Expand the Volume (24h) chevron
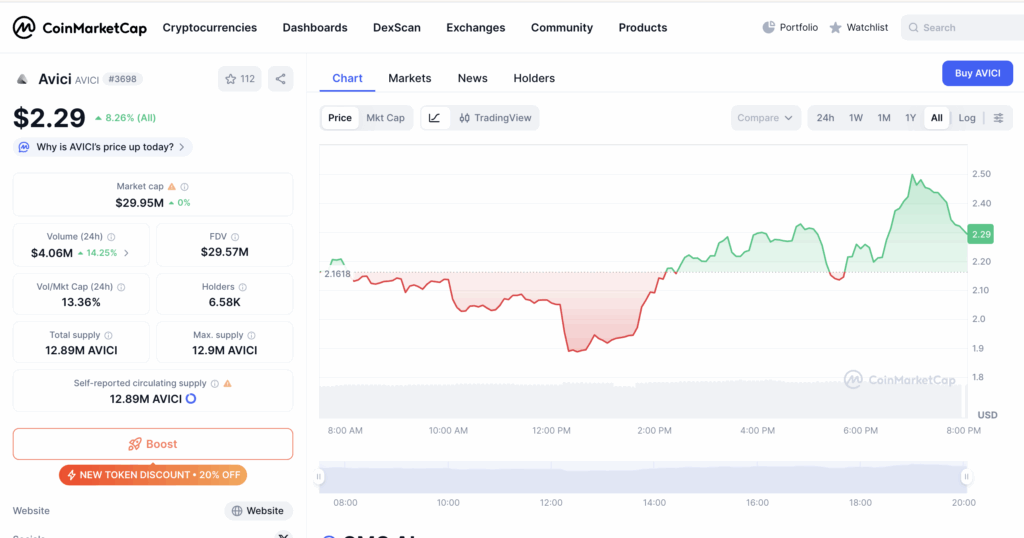 pyautogui.click(x=126, y=253)
